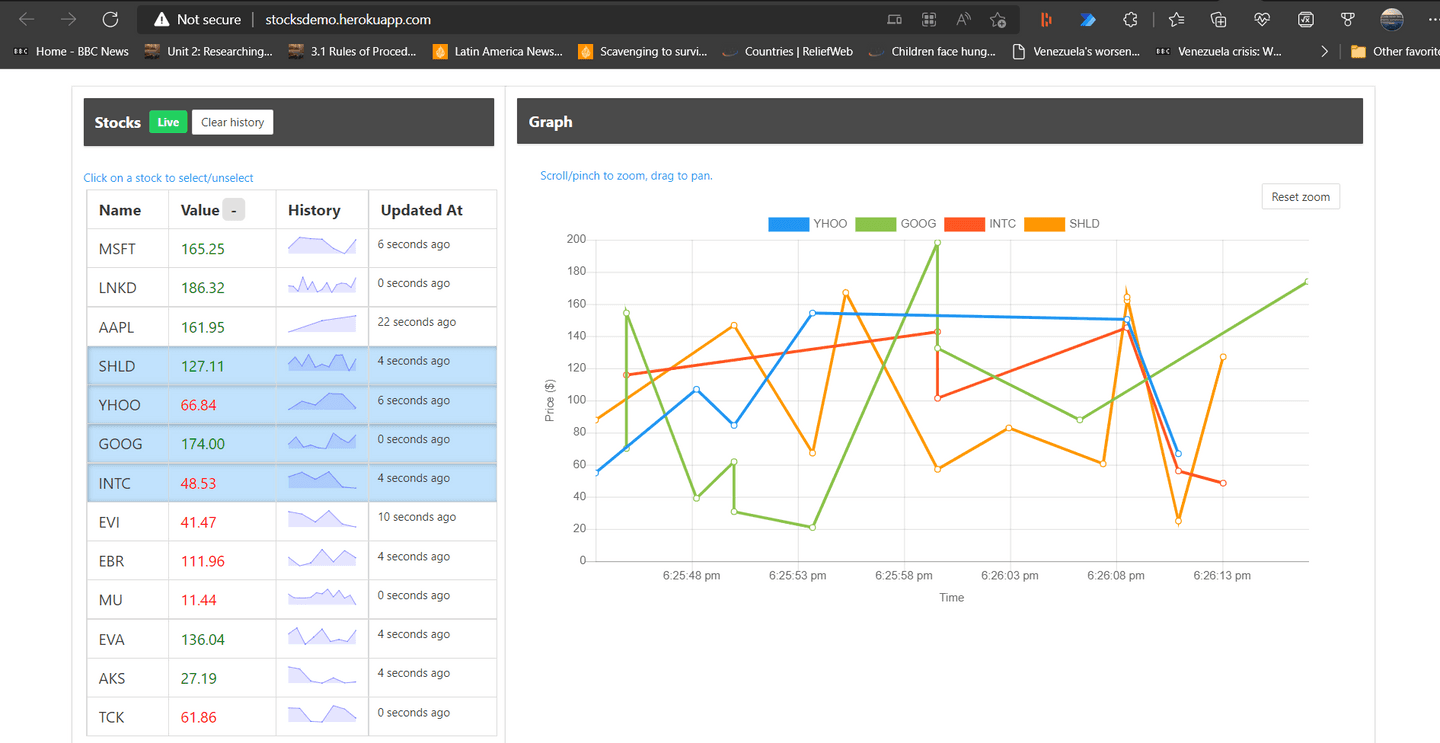
Task: Click the AAPL history sparkline
Action: (322, 323)
